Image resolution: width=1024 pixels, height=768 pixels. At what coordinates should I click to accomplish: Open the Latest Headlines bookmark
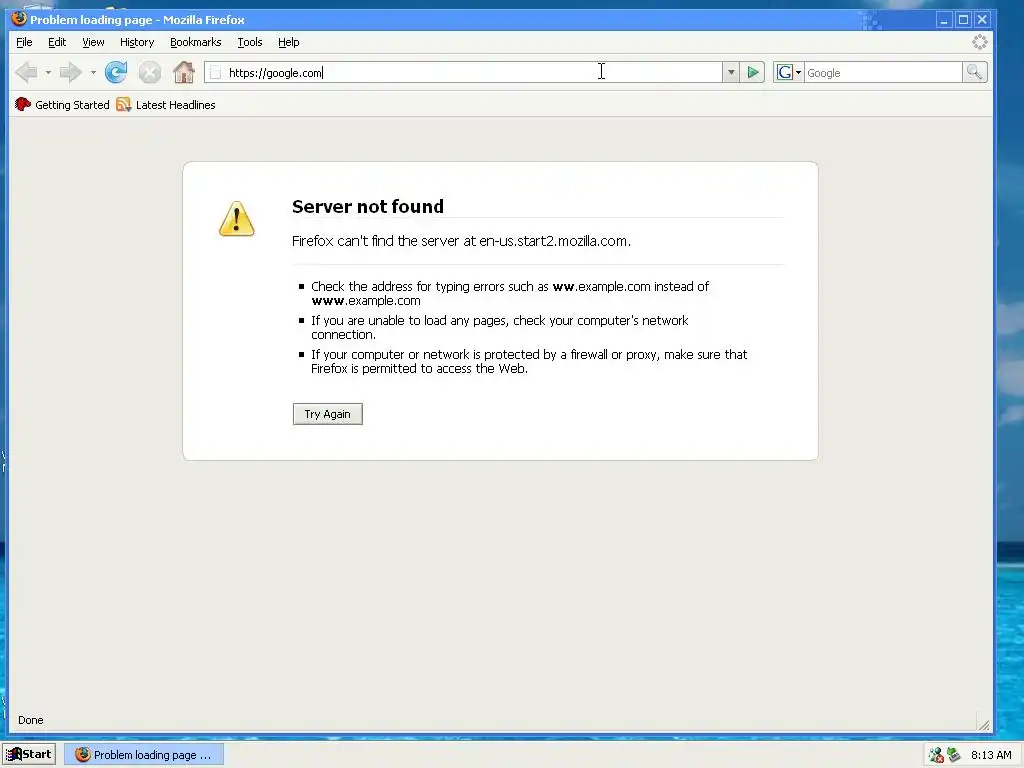(166, 104)
